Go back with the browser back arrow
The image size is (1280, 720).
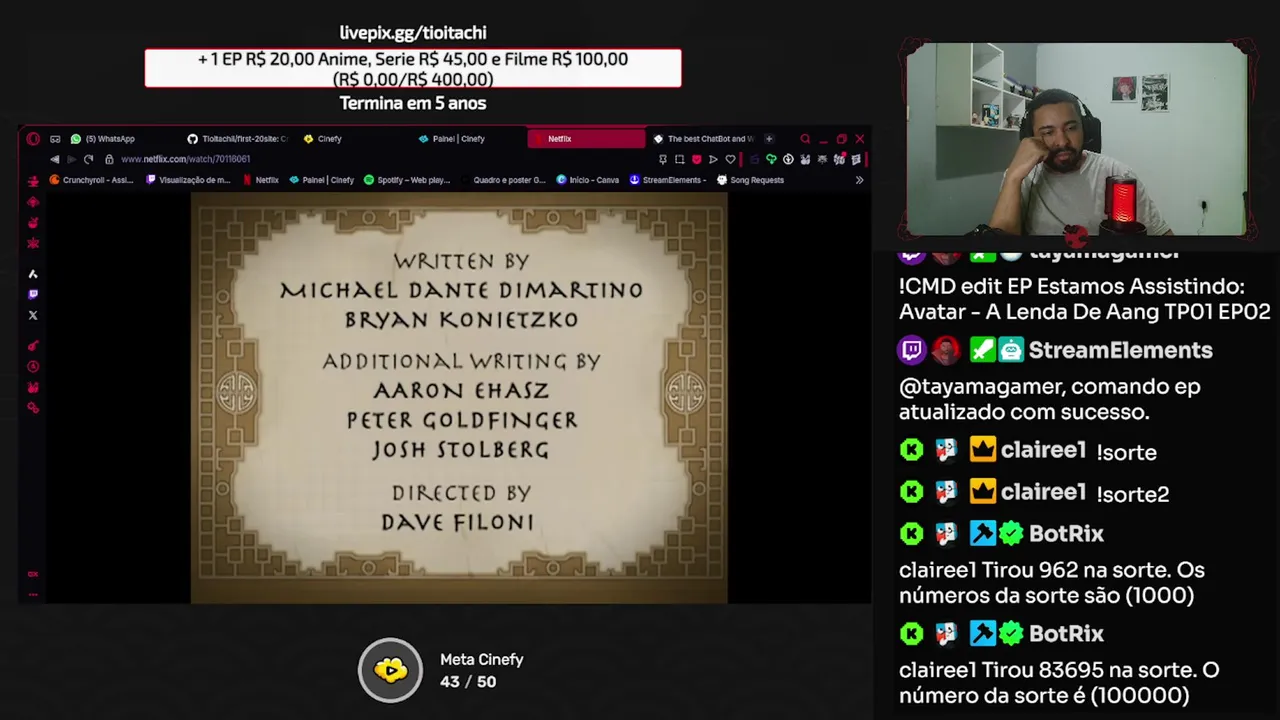point(55,159)
